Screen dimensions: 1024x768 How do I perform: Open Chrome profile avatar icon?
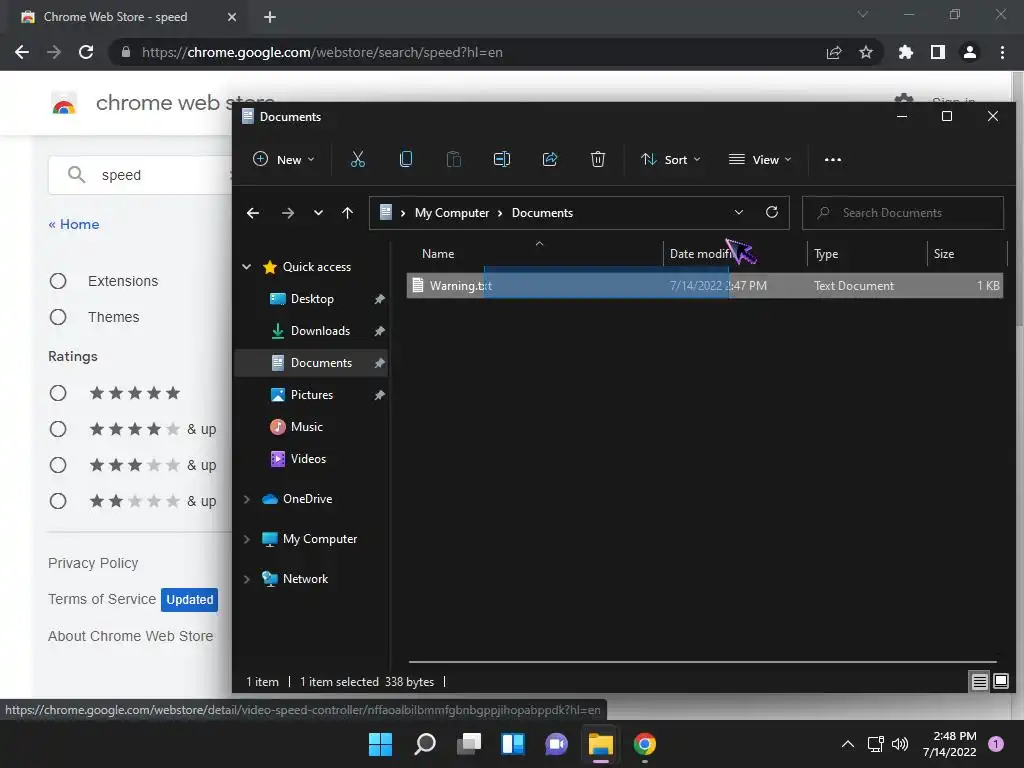[970, 52]
